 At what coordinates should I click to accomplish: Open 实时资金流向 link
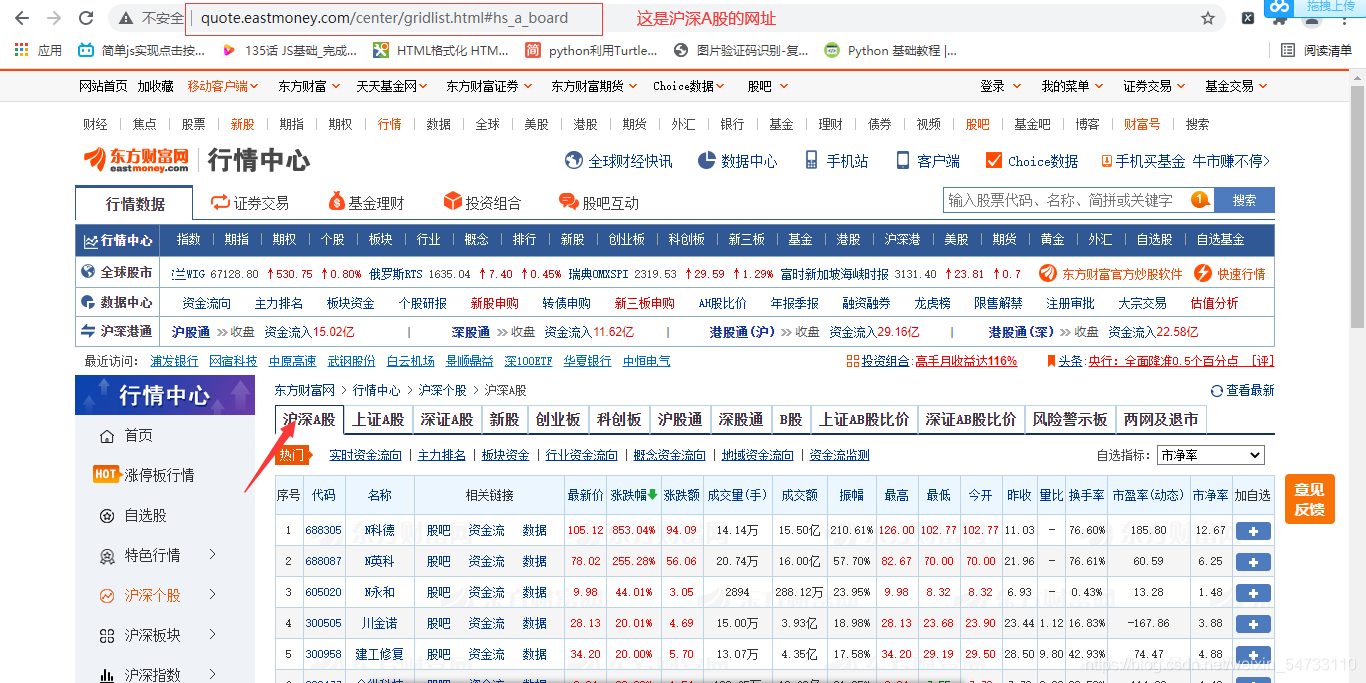(366, 456)
